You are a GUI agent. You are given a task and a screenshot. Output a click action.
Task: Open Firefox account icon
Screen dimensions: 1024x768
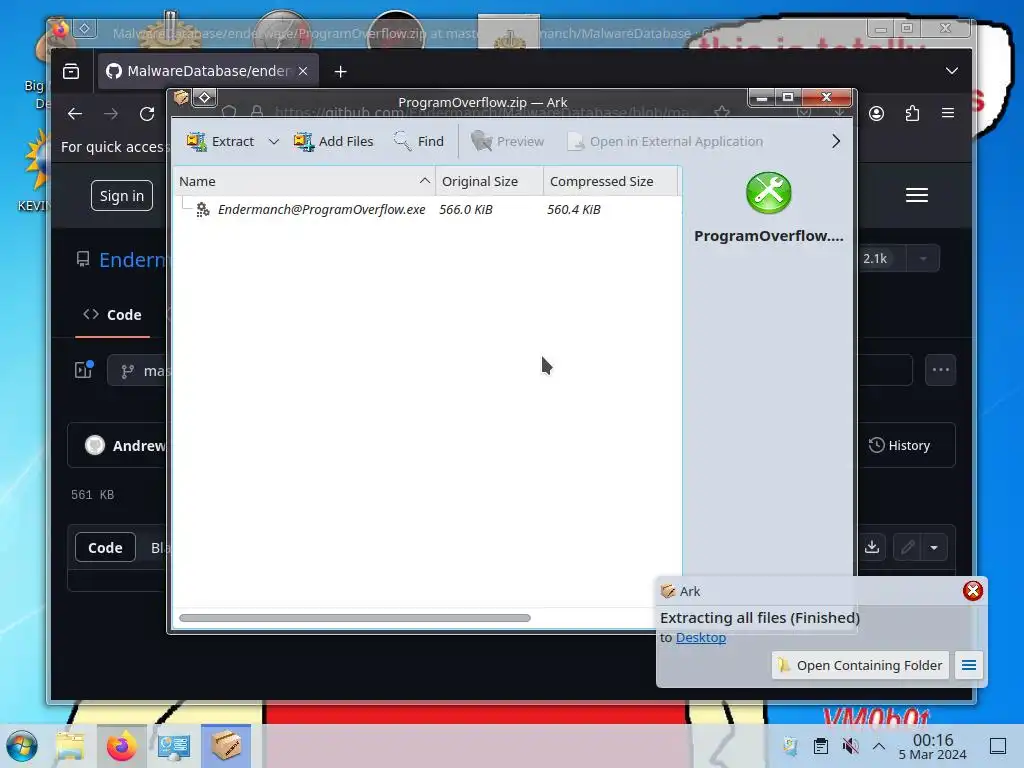point(876,114)
